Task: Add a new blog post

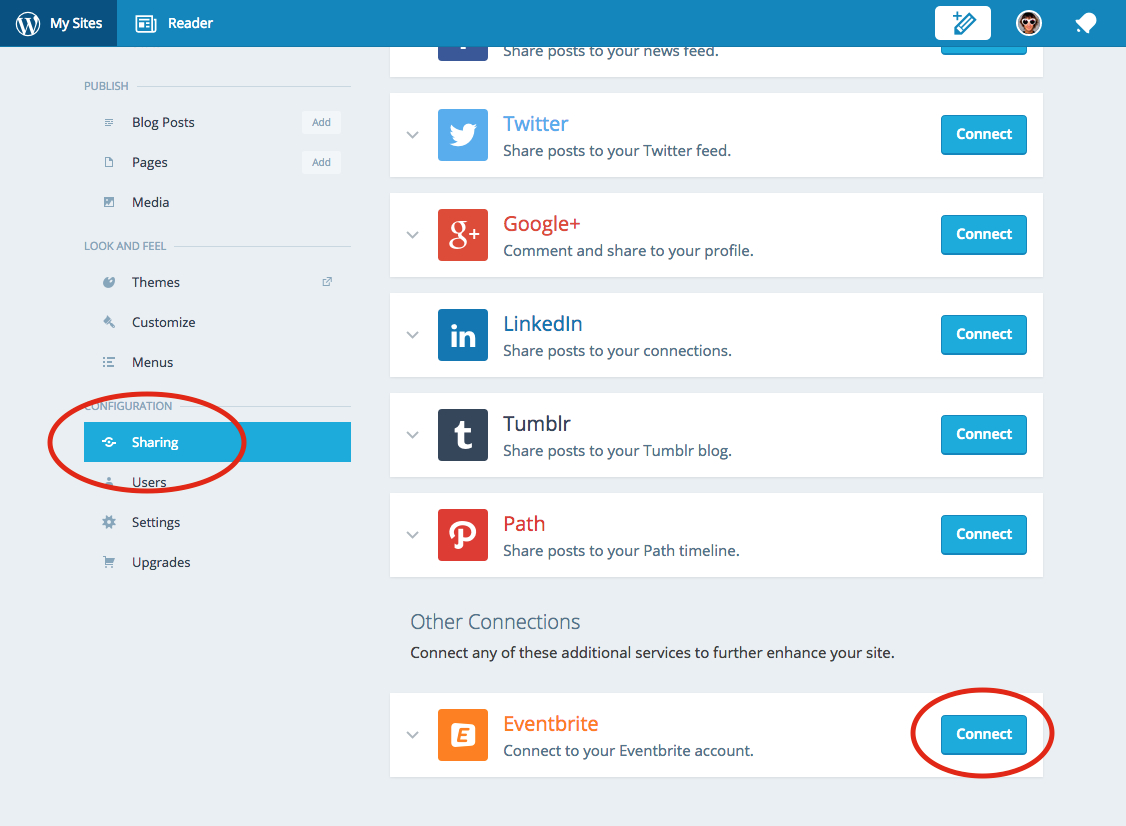Action: click(x=321, y=122)
